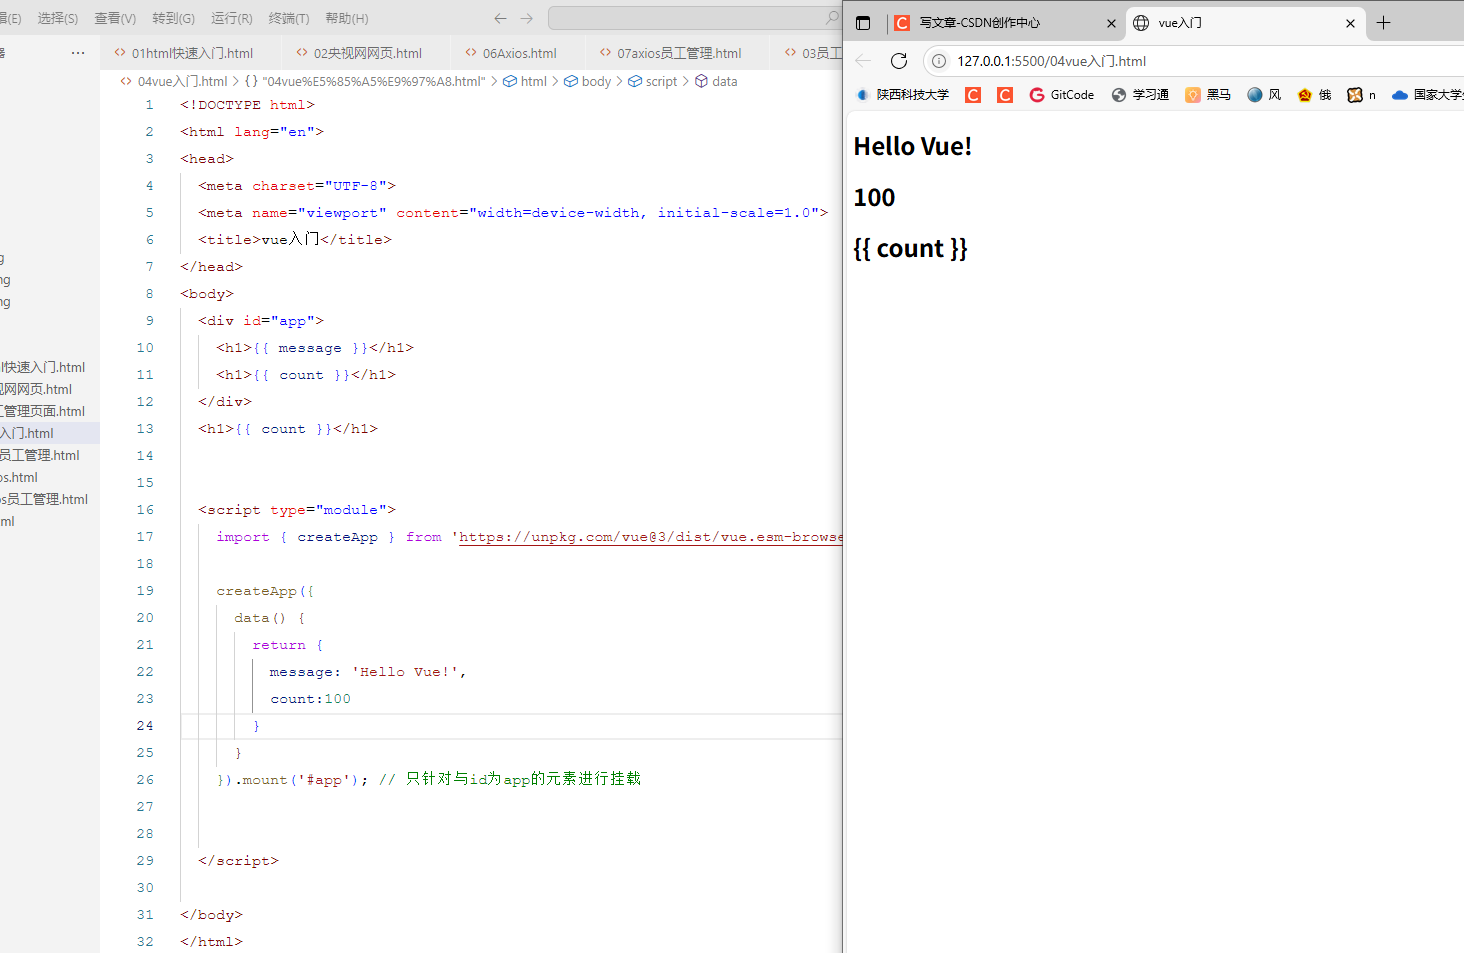Open the 选择(S) menu in VS Code

[57, 18]
